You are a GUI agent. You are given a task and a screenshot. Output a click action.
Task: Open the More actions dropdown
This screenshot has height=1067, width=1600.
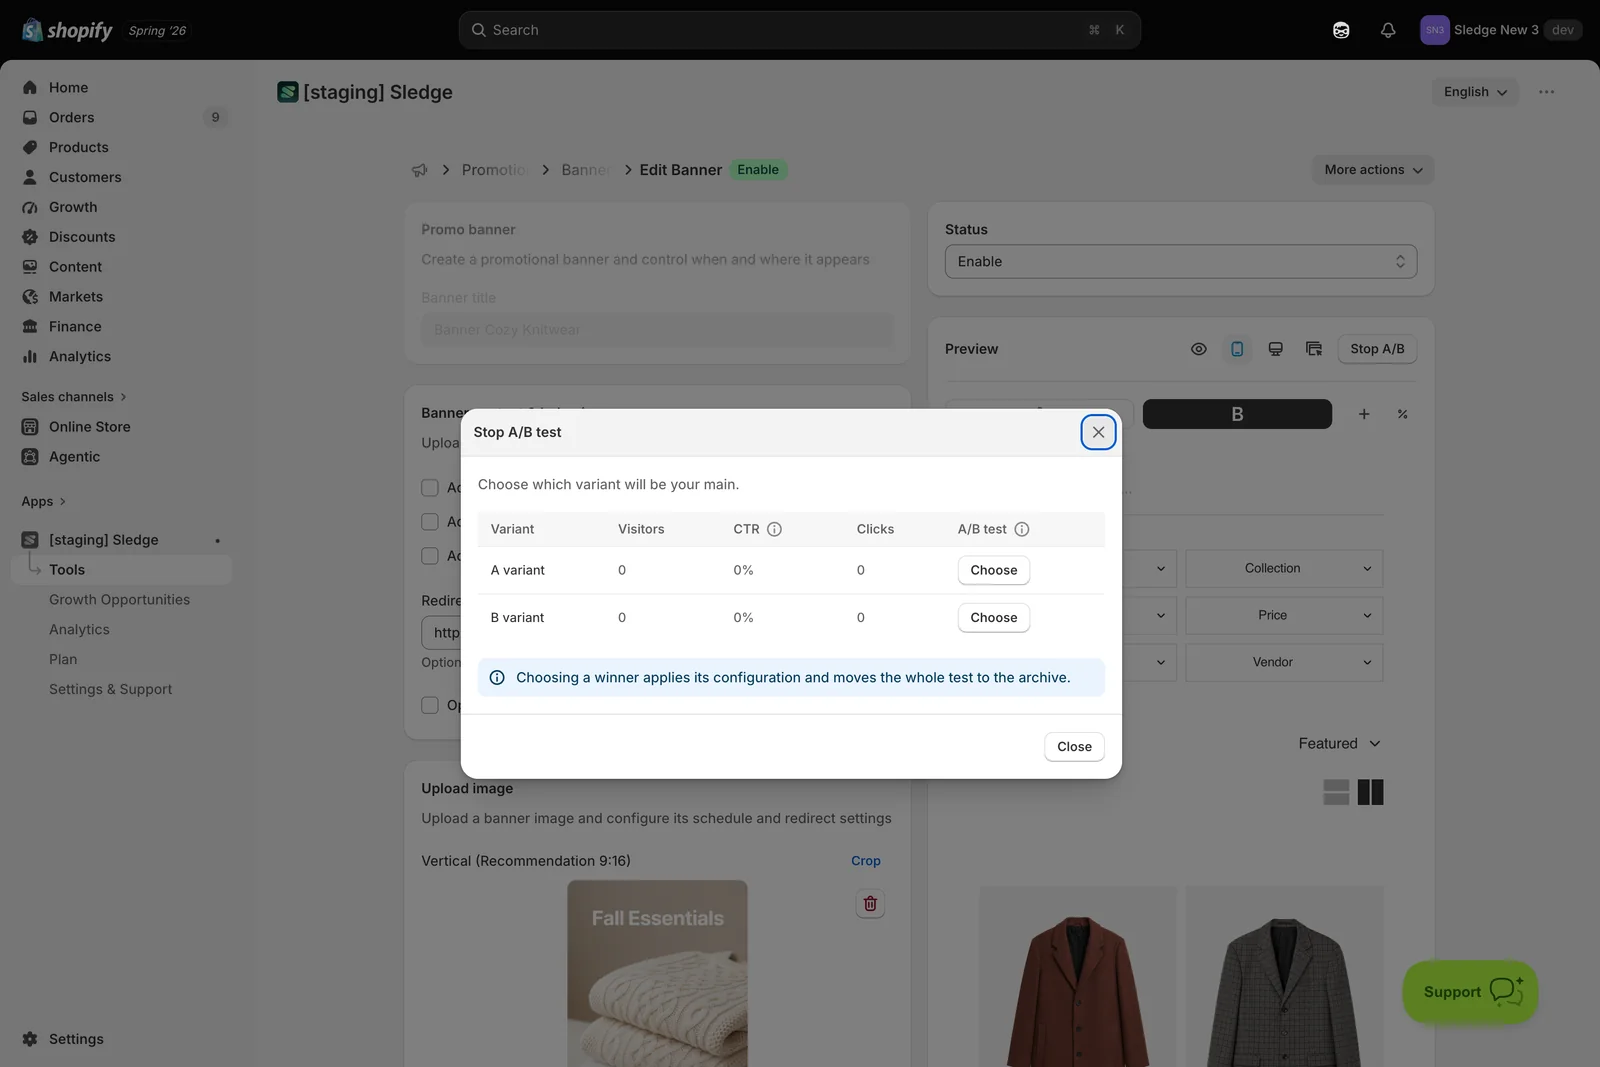point(1373,170)
